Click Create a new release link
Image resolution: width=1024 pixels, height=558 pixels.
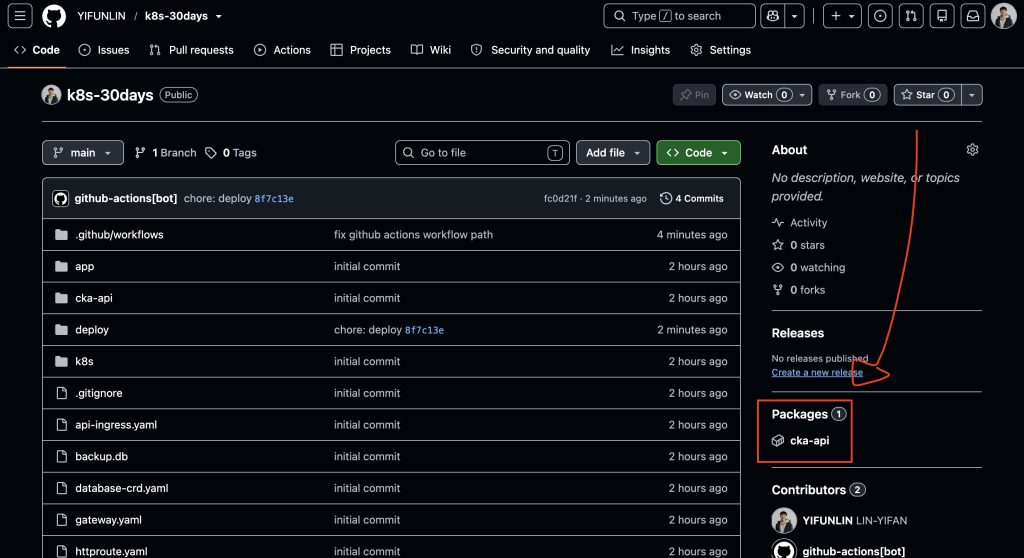tap(817, 372)
